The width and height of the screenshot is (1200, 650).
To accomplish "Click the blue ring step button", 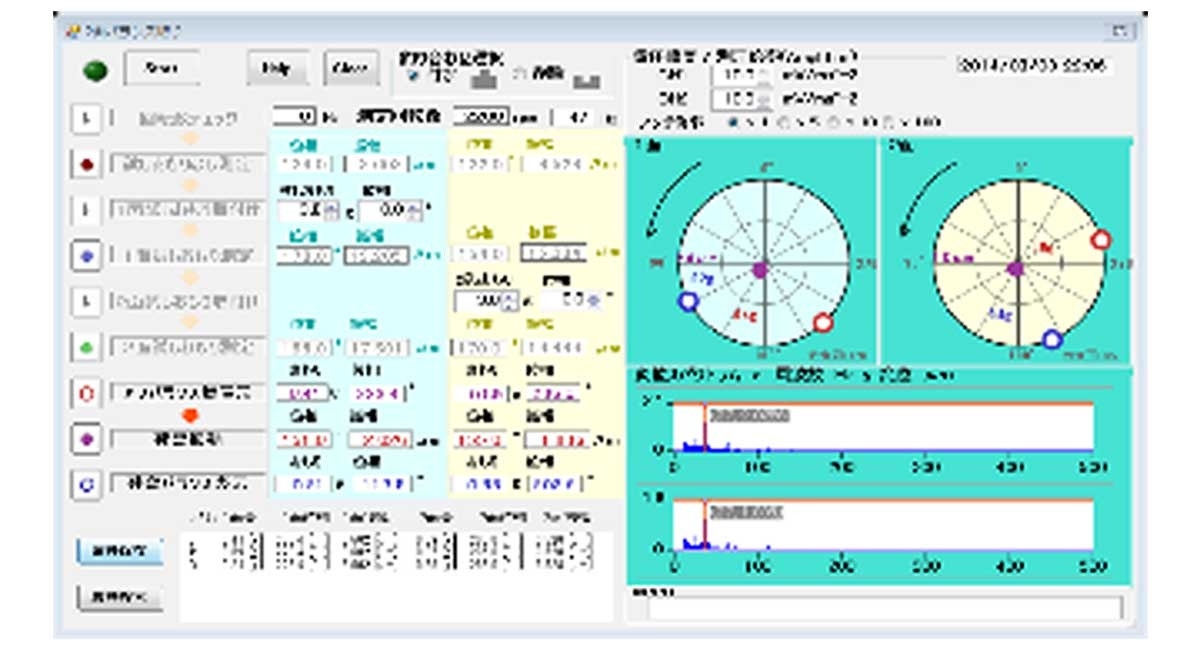I will tap(87, 484).
